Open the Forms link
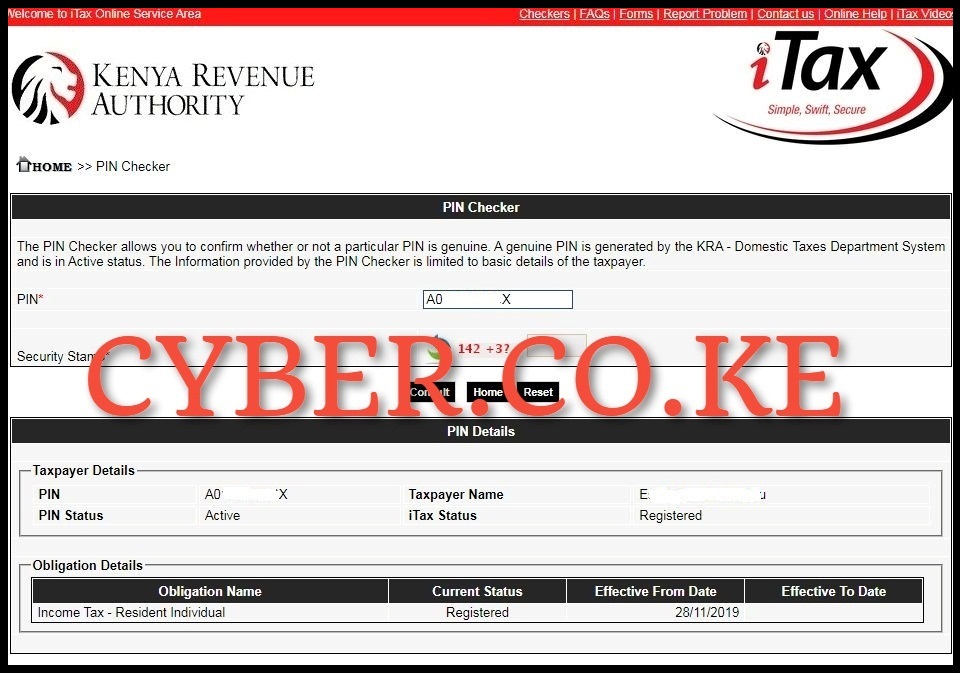Image resolution: width=960 pixels, height=673 pixels. 636,13
